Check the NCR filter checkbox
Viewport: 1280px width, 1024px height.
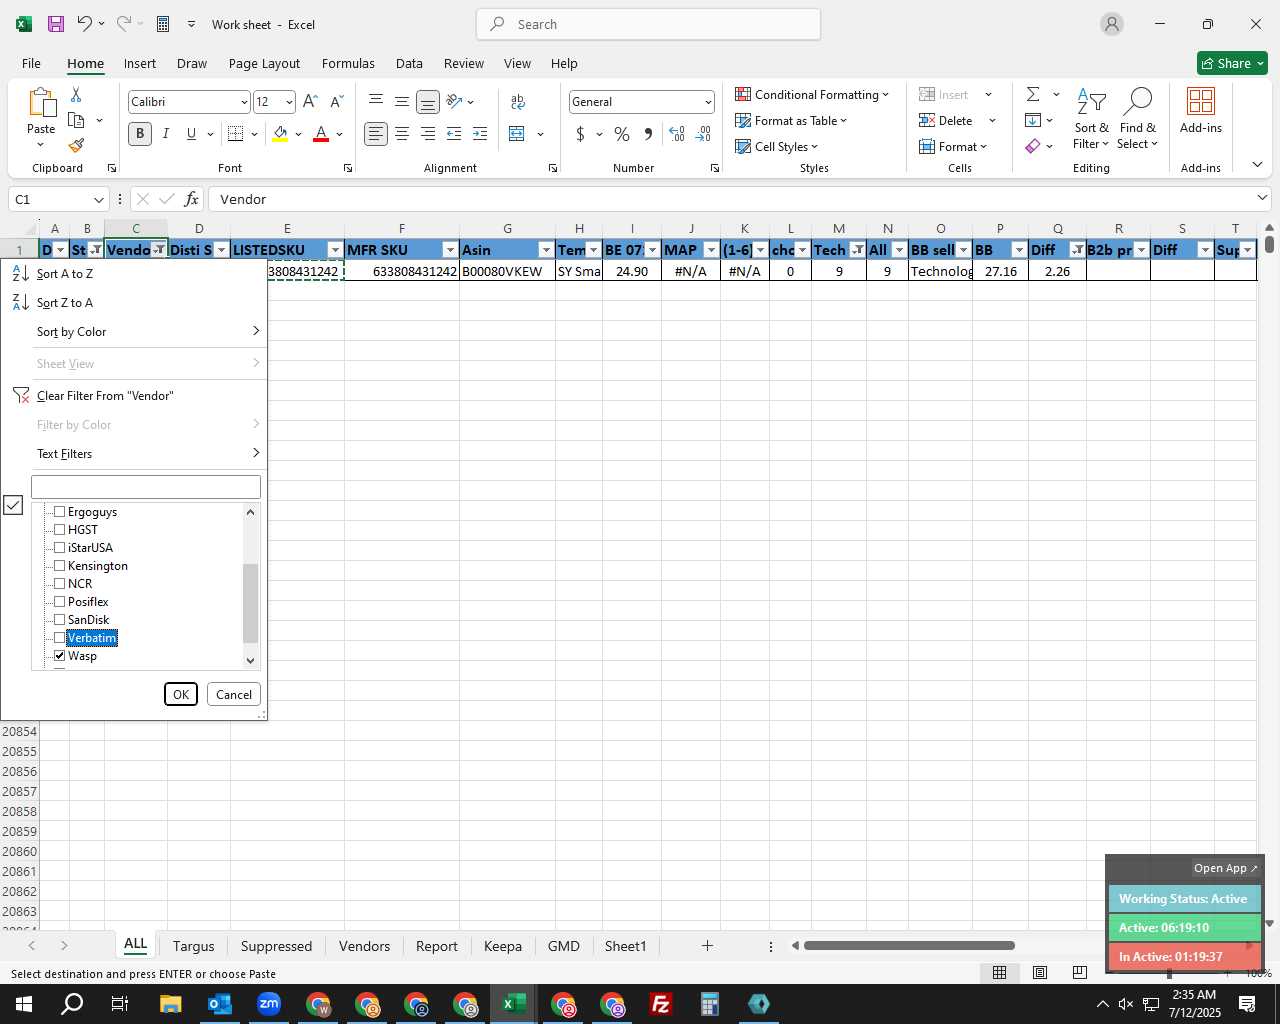pyautogui.click(x=59, y=584)
